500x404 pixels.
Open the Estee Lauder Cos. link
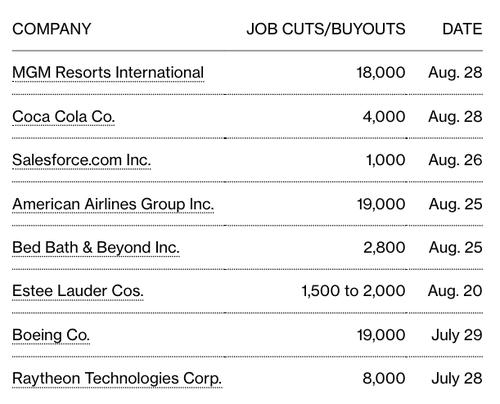pyautogui.click(x=78, y=291)
